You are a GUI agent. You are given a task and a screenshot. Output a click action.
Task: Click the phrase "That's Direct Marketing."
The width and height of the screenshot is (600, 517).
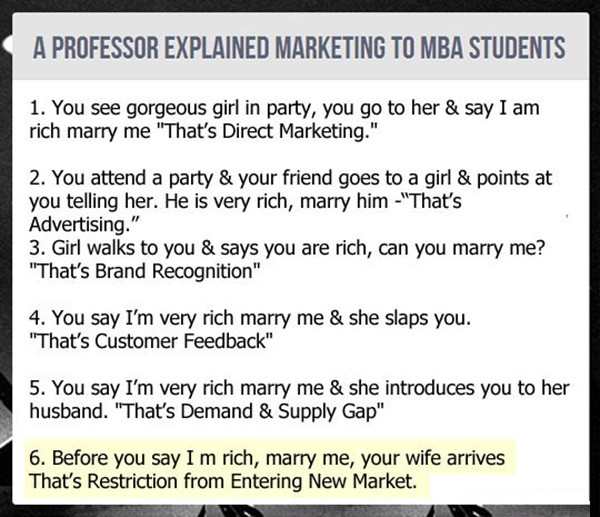point(275,133)
